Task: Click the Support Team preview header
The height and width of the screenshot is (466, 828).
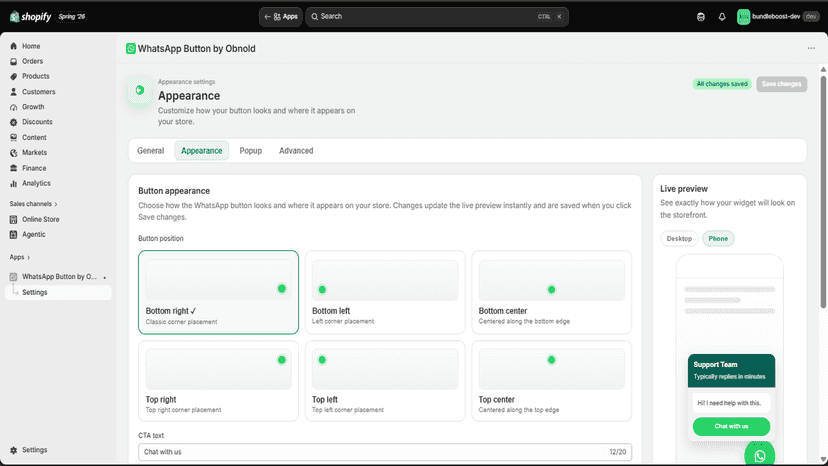Action: click(x=731, y=370)
